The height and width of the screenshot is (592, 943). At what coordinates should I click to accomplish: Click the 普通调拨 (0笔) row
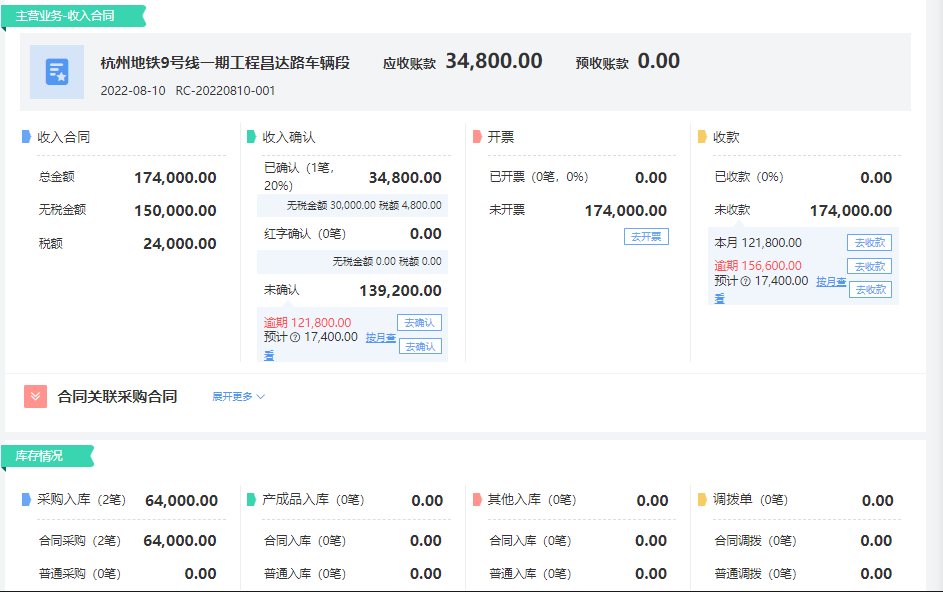tap(803, 574)
